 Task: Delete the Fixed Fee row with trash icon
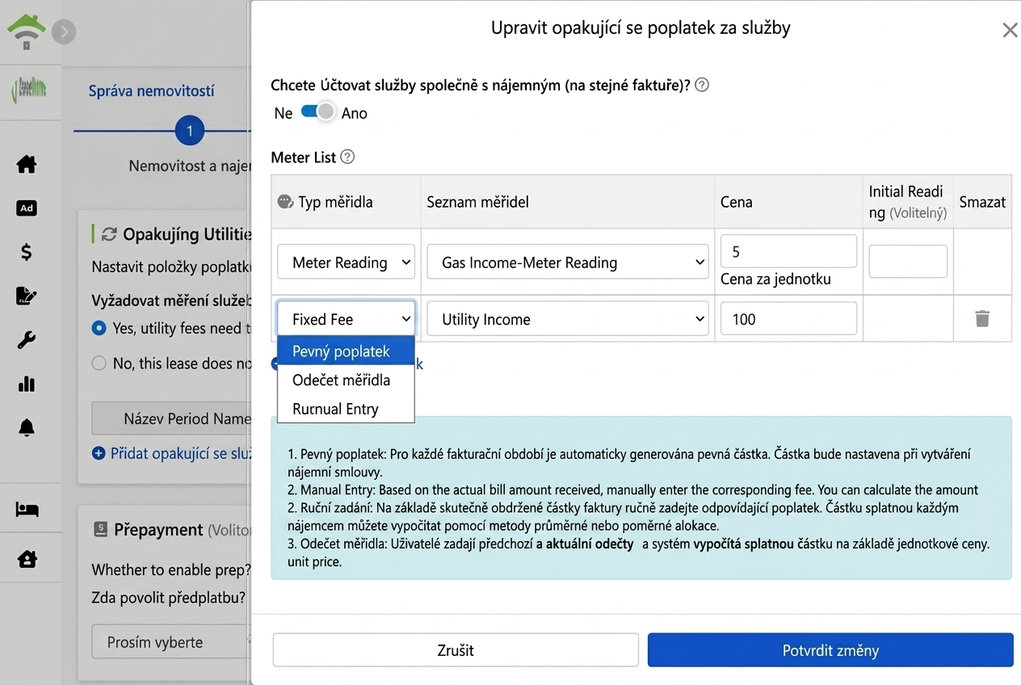[x=982, y=318]
